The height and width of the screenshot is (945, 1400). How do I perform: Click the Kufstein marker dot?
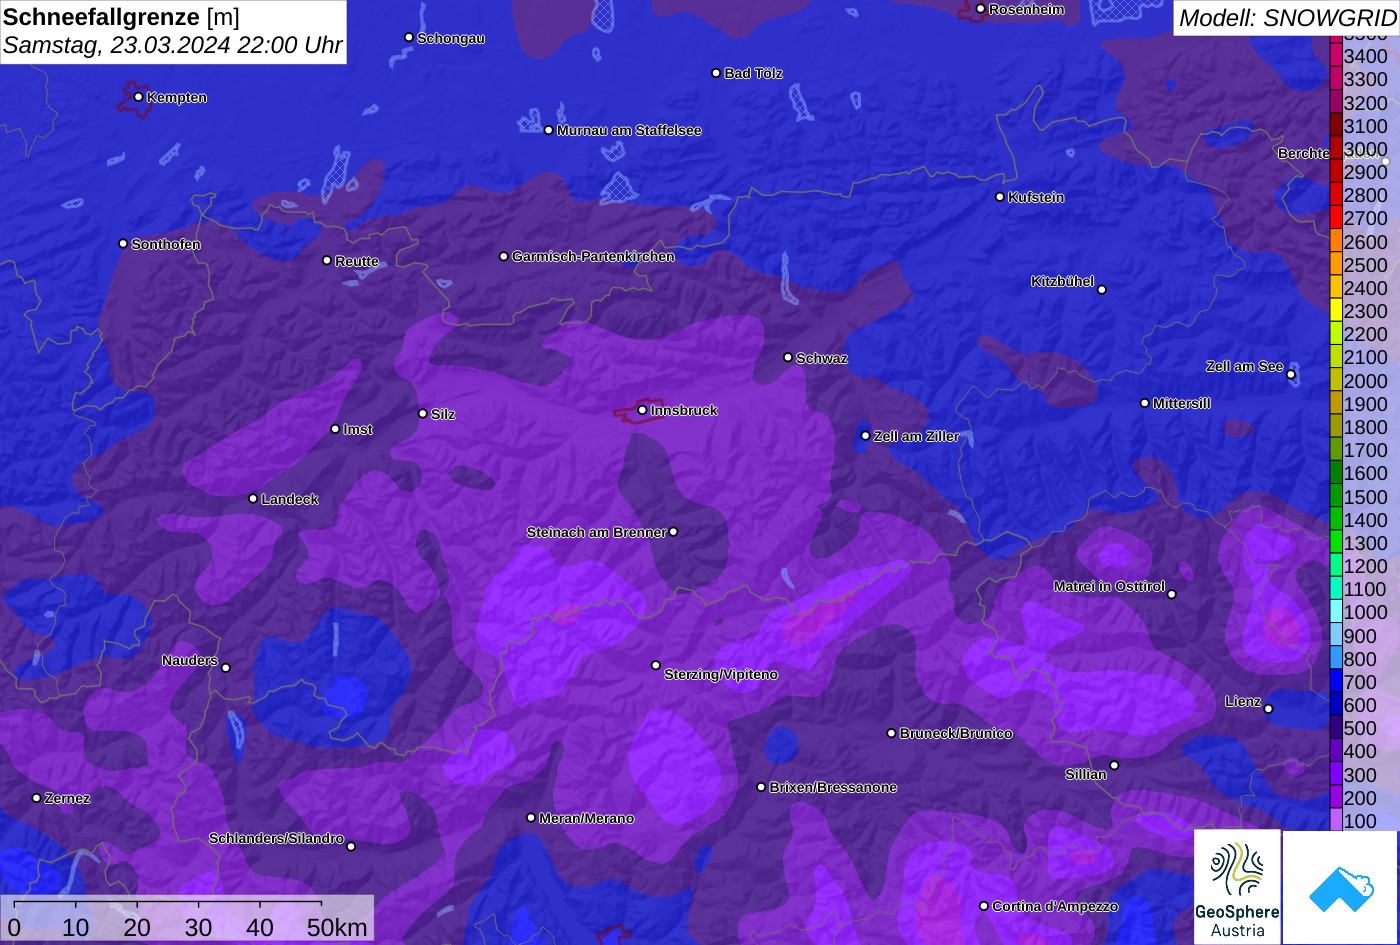(999, 197)
